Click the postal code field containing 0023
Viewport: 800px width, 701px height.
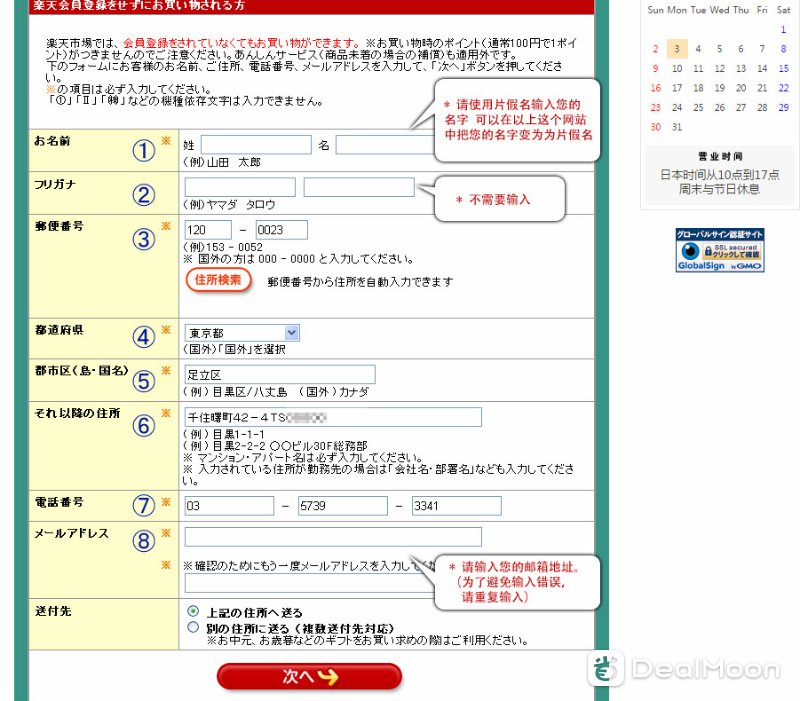(282, 230)
